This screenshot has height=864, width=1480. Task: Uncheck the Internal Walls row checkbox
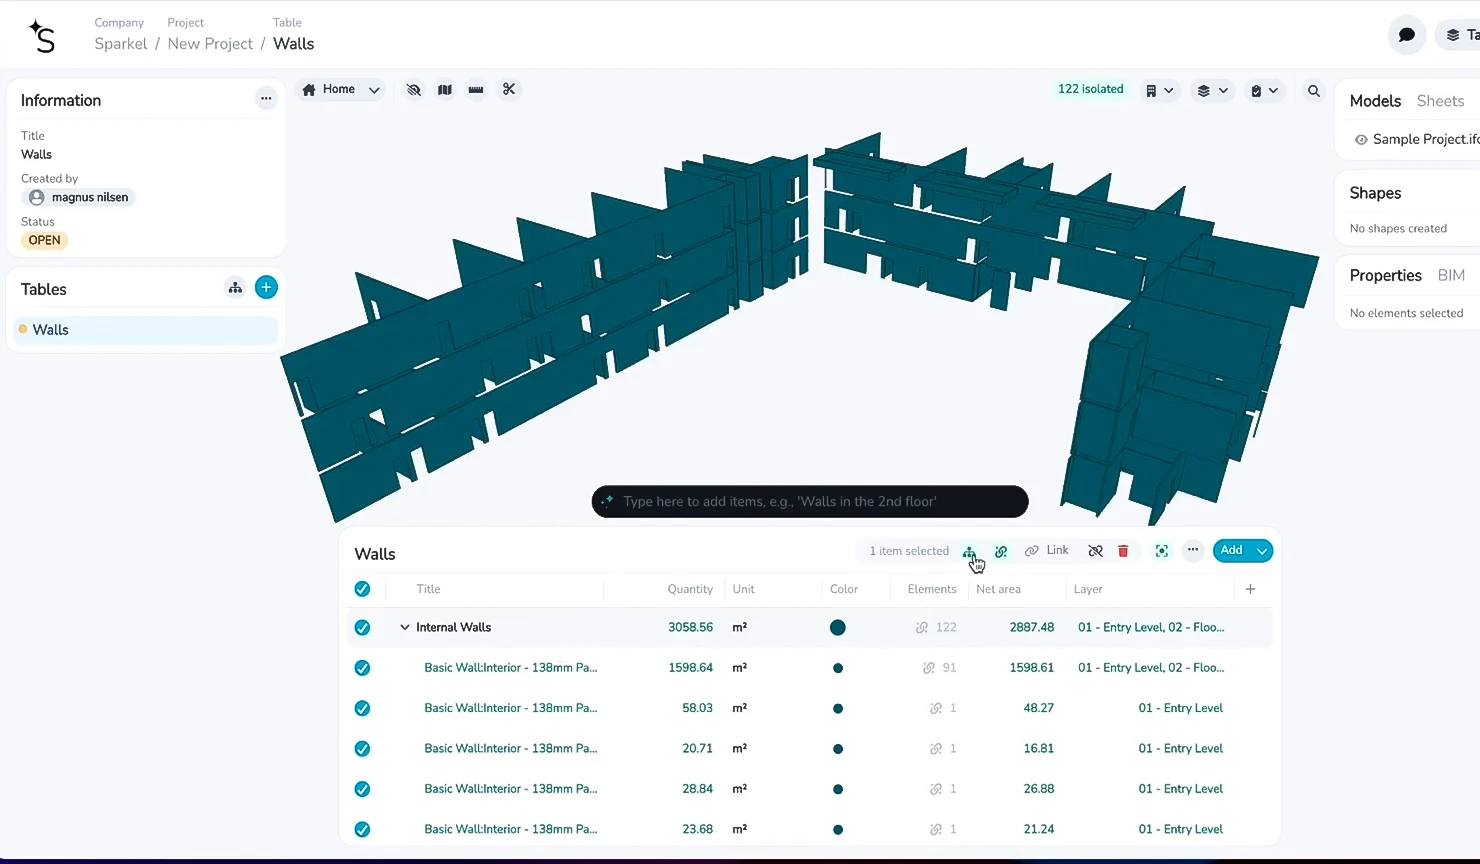tap(362, 628)
